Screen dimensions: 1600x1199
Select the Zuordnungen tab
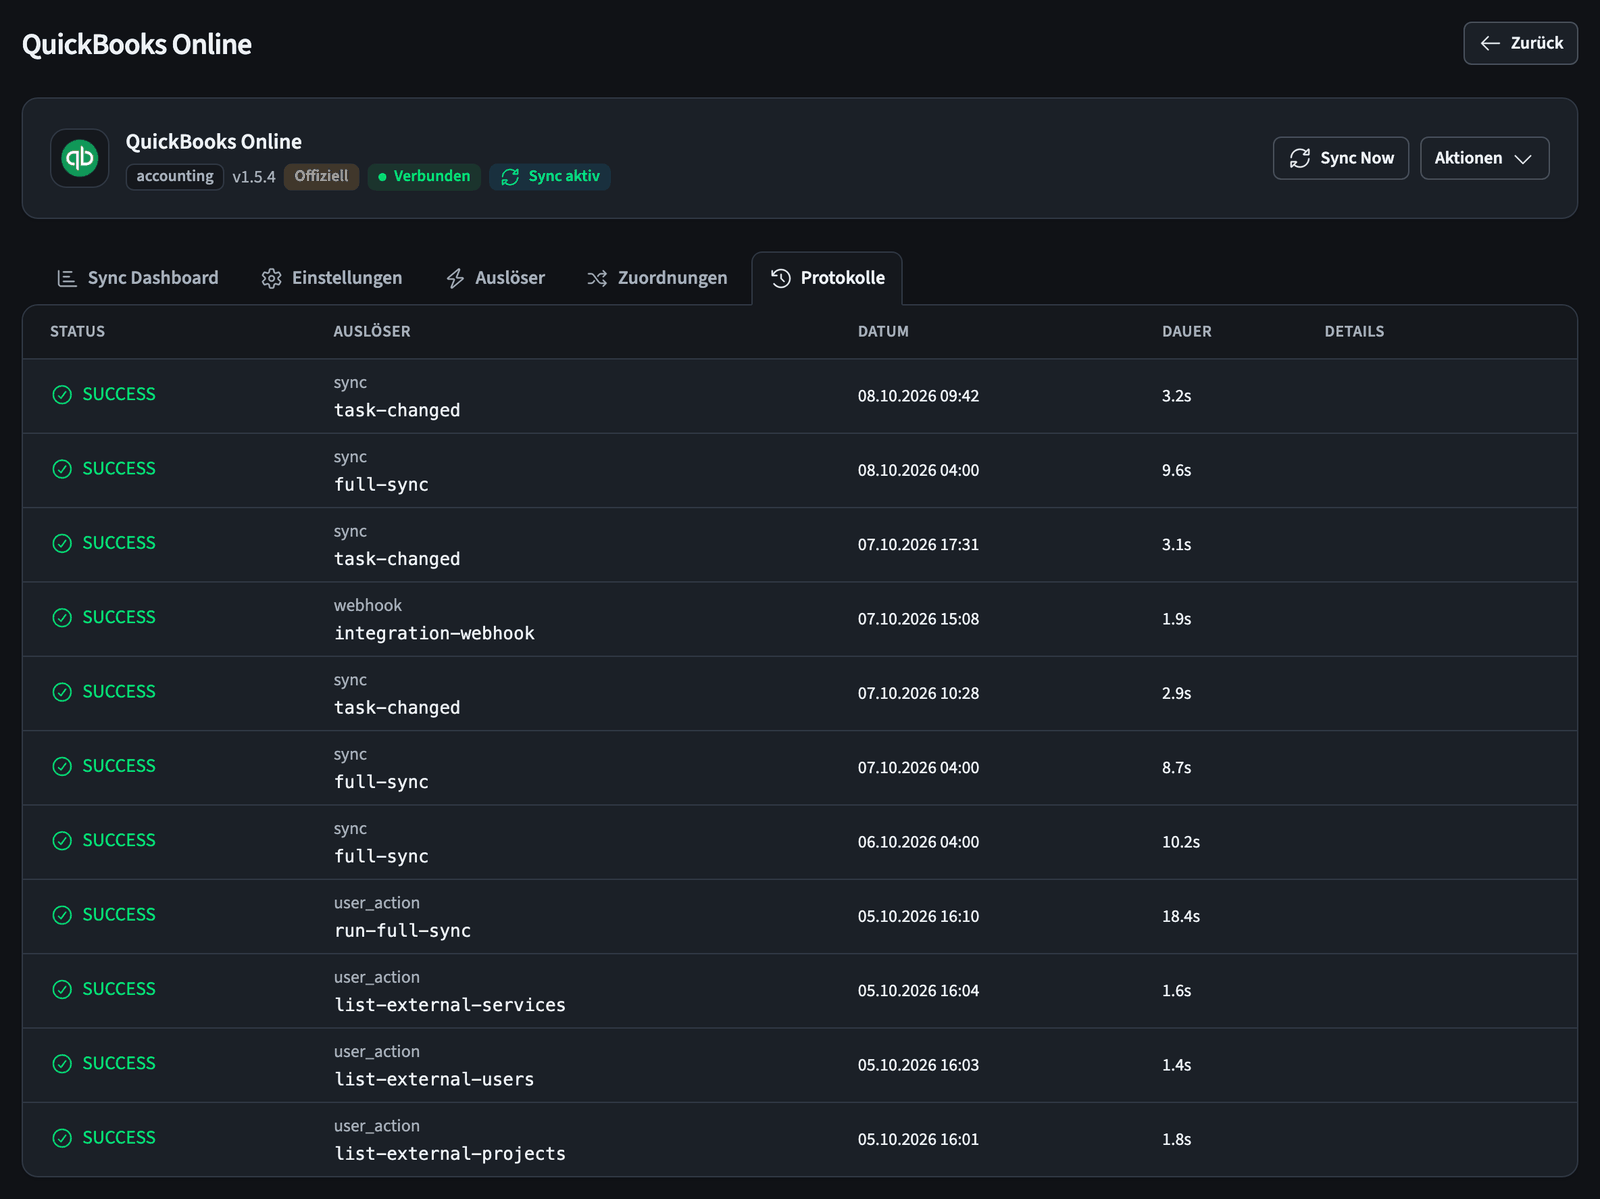pos(658,278)
